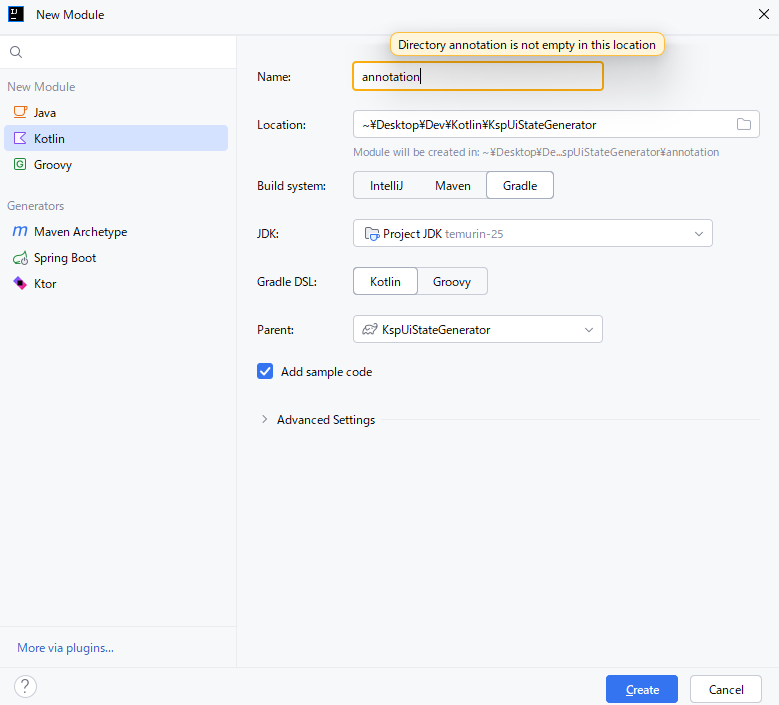Screen dimensions: 779x705
Task: Click the Ktor generator icon
Action: point(20,284)
